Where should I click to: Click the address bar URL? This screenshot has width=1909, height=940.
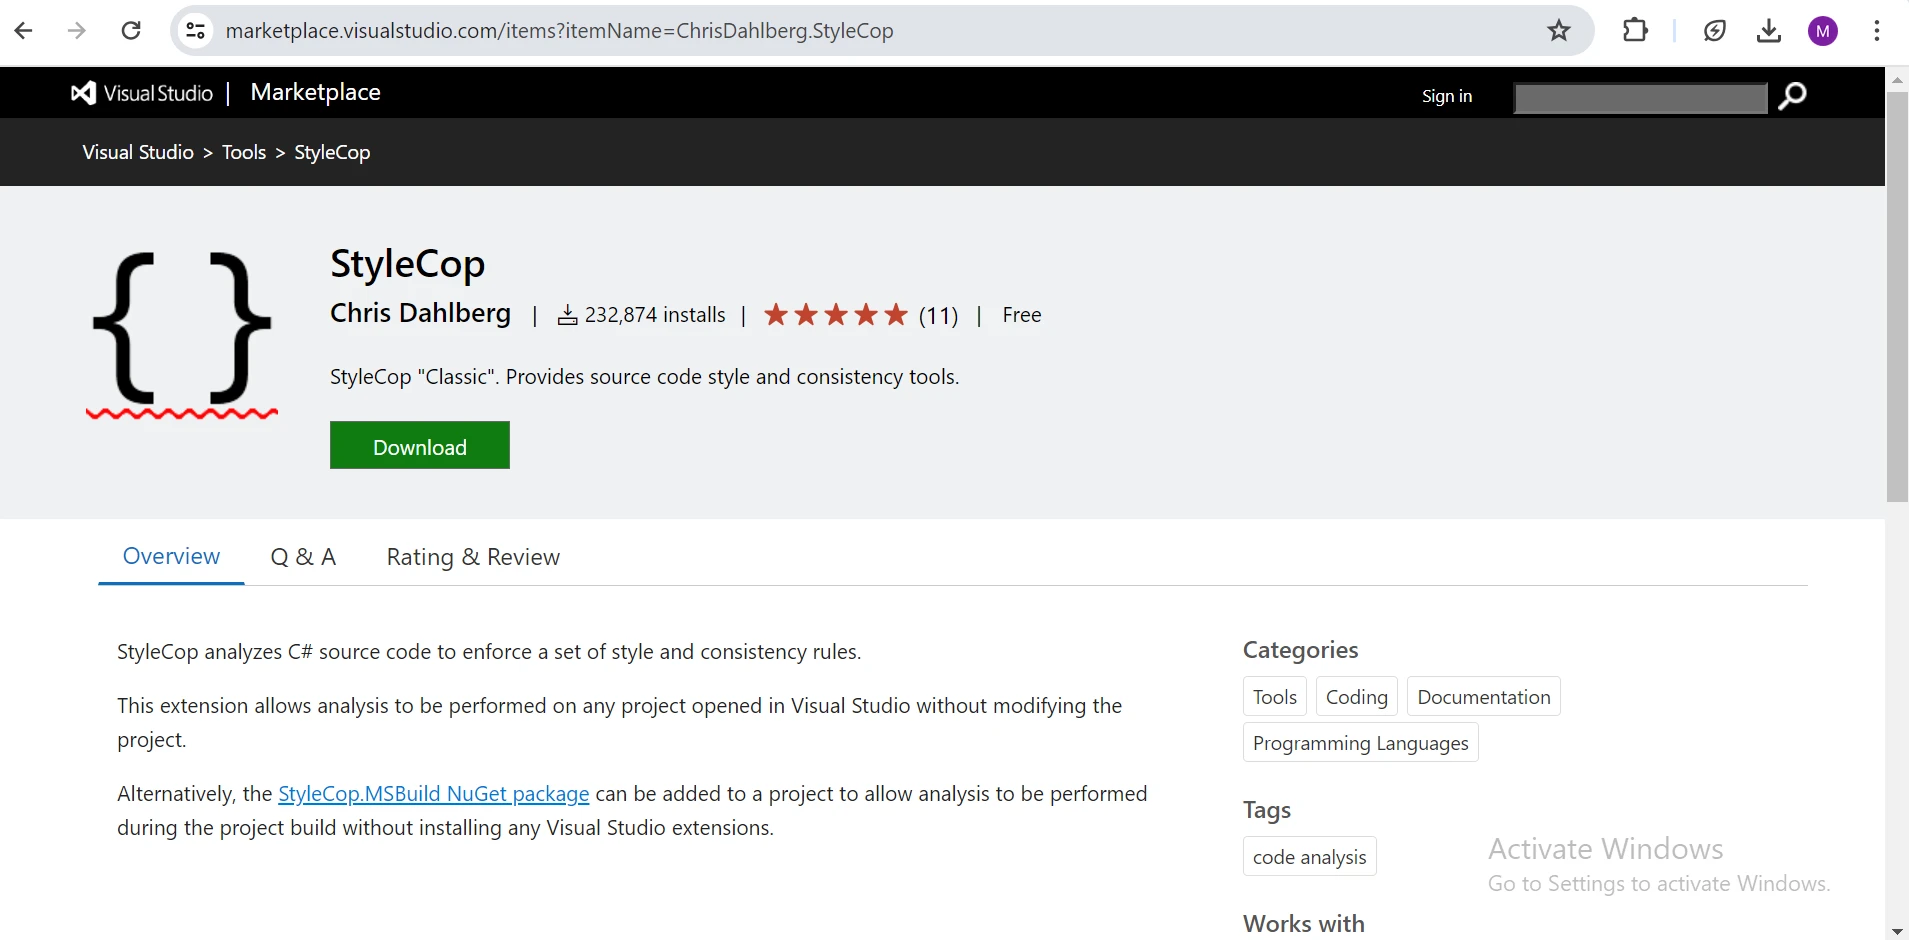[x=560, y=31]
